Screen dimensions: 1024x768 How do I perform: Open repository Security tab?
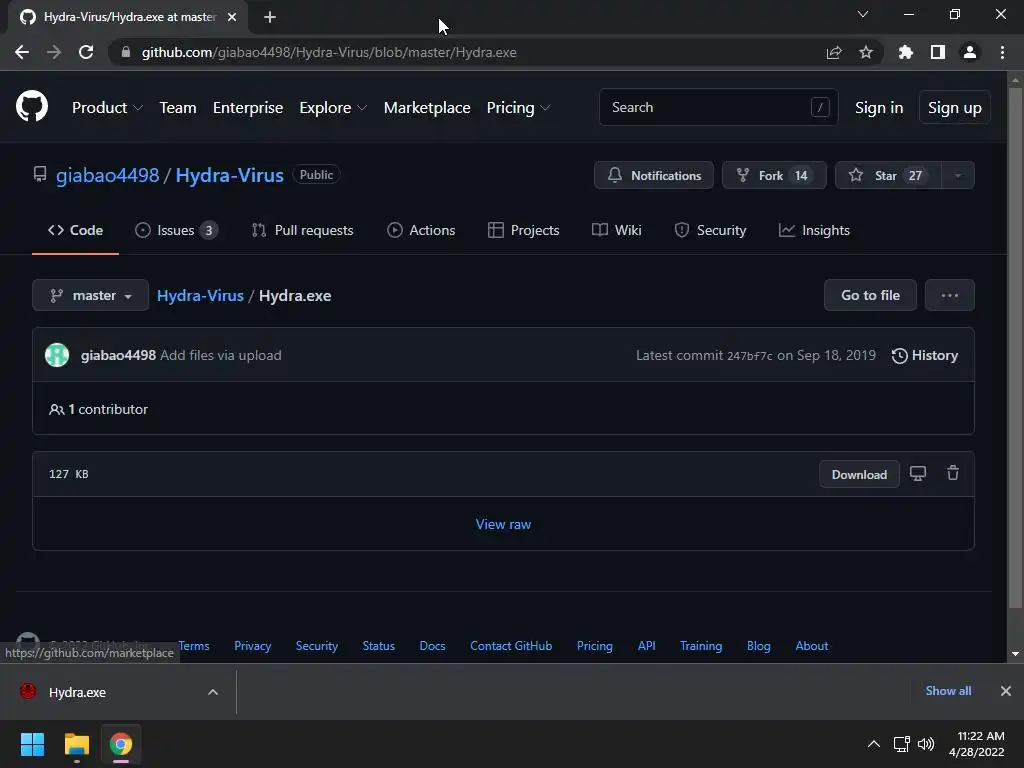click(710, 230)
